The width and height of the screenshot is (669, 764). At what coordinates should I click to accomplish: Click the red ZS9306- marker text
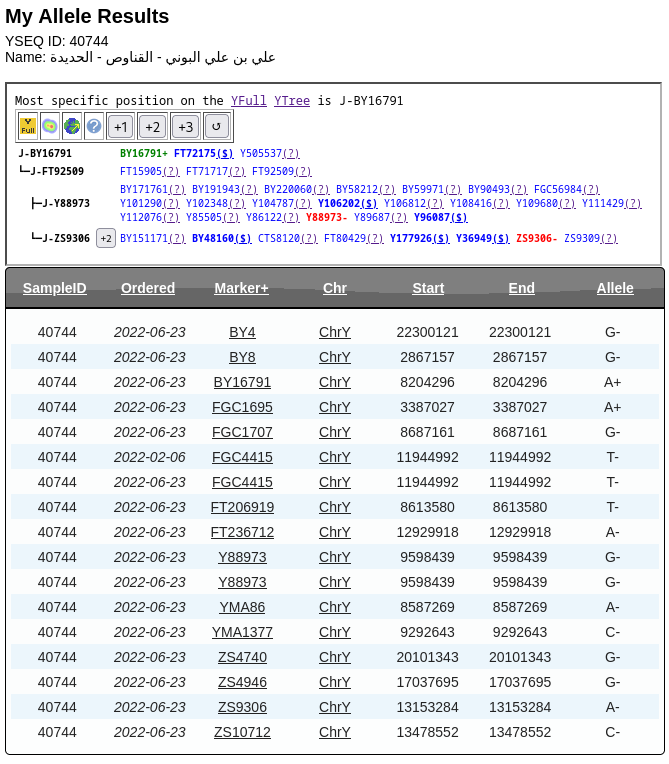click(536, 238)
